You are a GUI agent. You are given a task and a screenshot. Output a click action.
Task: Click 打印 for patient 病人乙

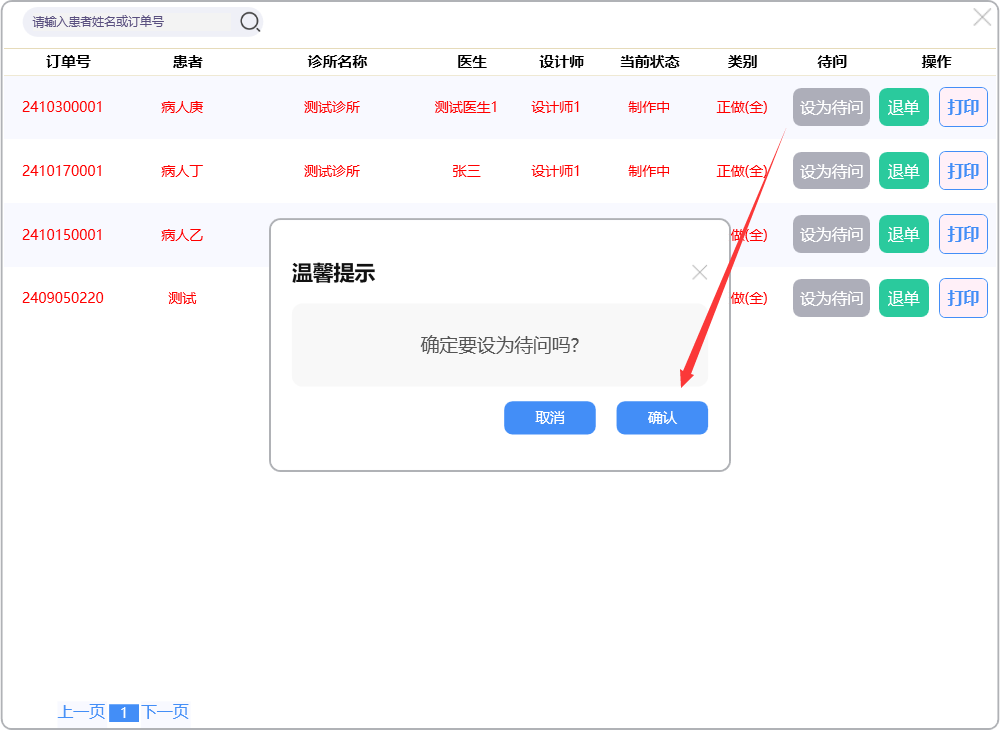963,234
